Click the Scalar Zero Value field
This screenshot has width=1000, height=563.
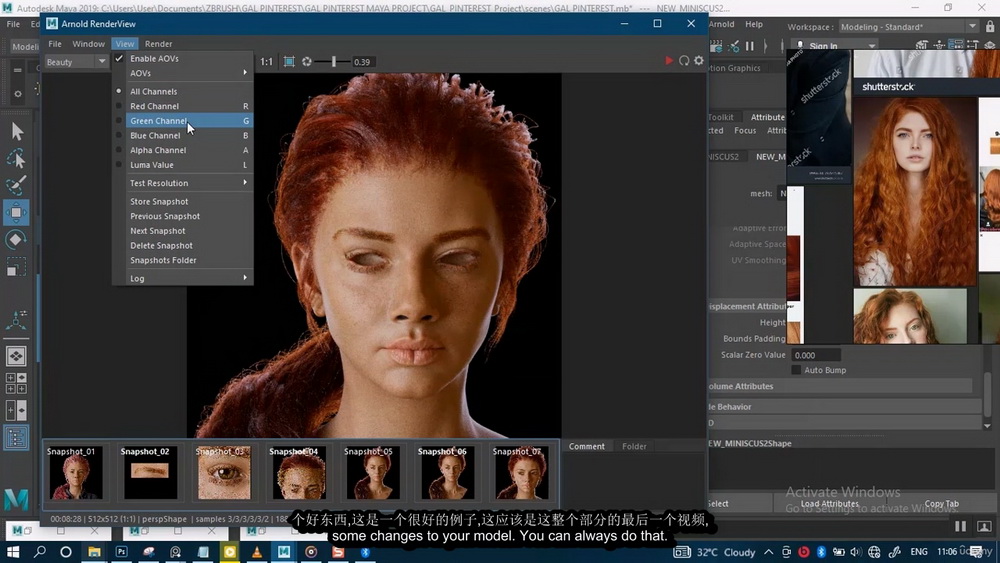816,355
